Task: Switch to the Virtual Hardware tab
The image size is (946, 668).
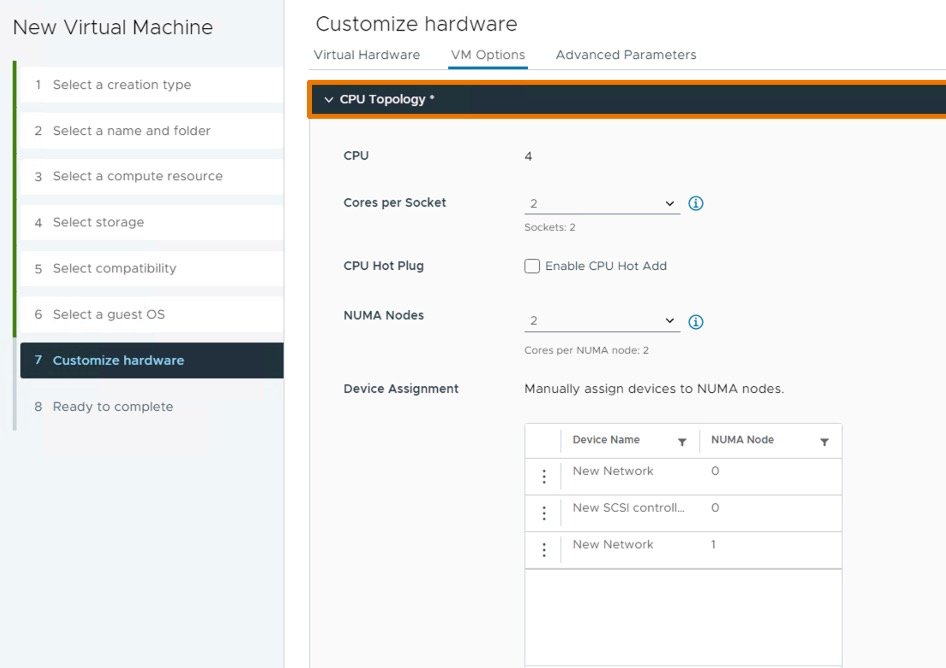Action: tap(367, 55)
